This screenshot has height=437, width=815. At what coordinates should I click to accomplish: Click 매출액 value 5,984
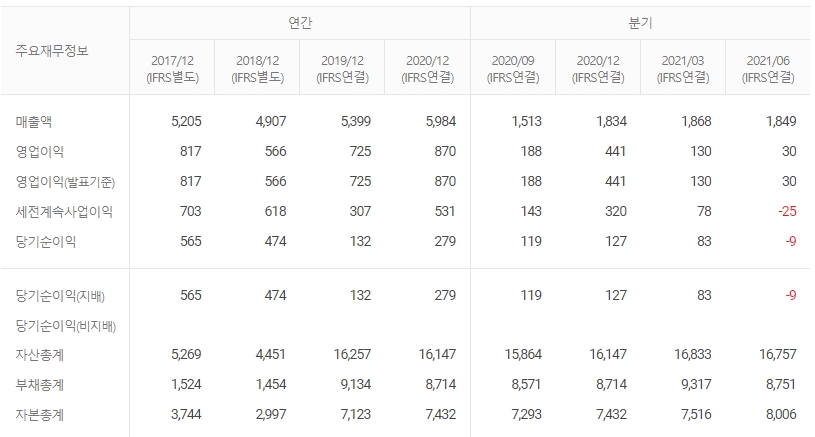click(x=441, y=122)
